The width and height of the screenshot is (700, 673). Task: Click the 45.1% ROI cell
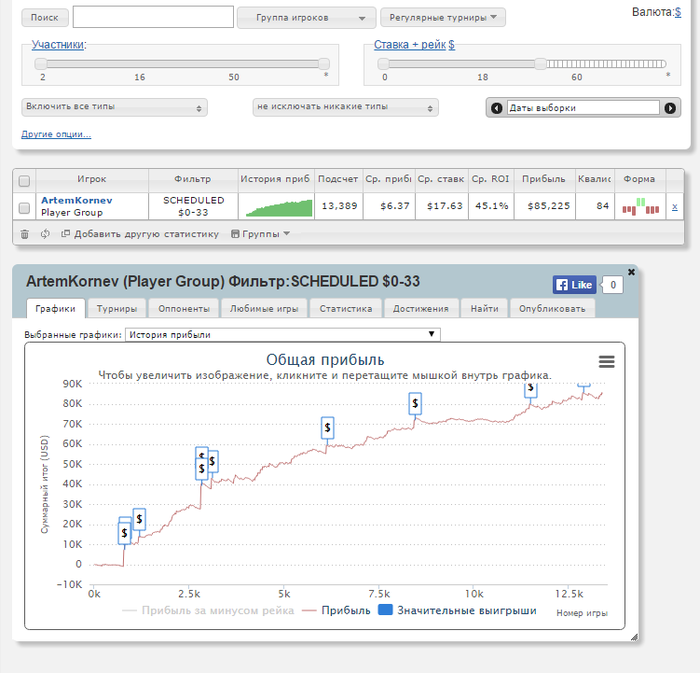coord(492,206)
